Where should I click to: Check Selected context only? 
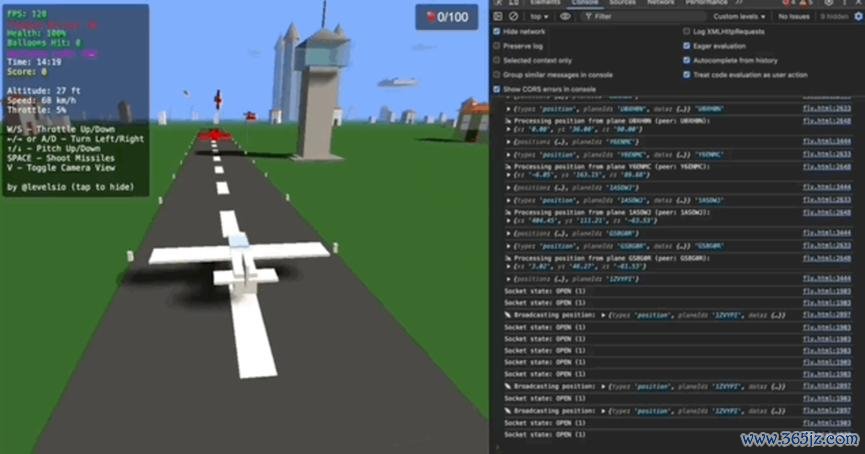click(497, 60)
